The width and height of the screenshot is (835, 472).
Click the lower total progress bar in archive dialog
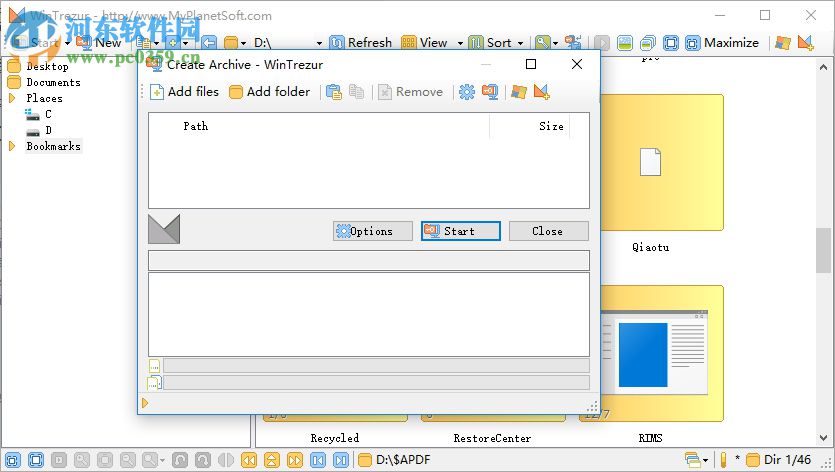[x=376, y=383]
